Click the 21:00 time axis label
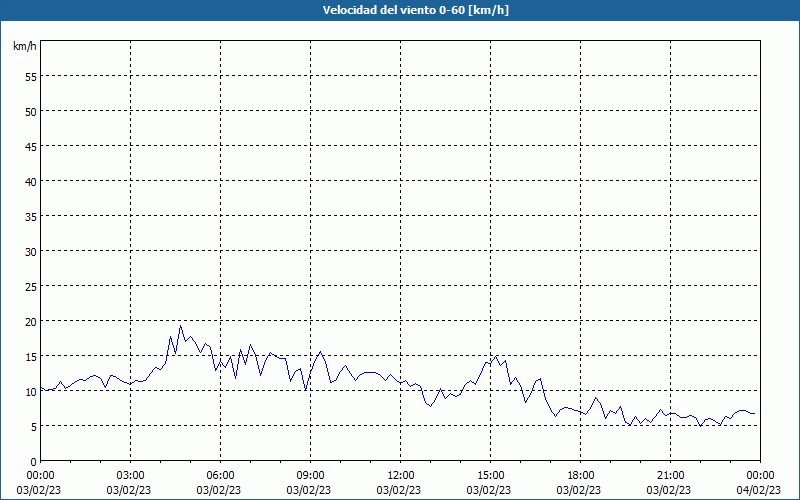Viewport: 800px width, 500px height. pyautogui.click(x=670, y=476)
